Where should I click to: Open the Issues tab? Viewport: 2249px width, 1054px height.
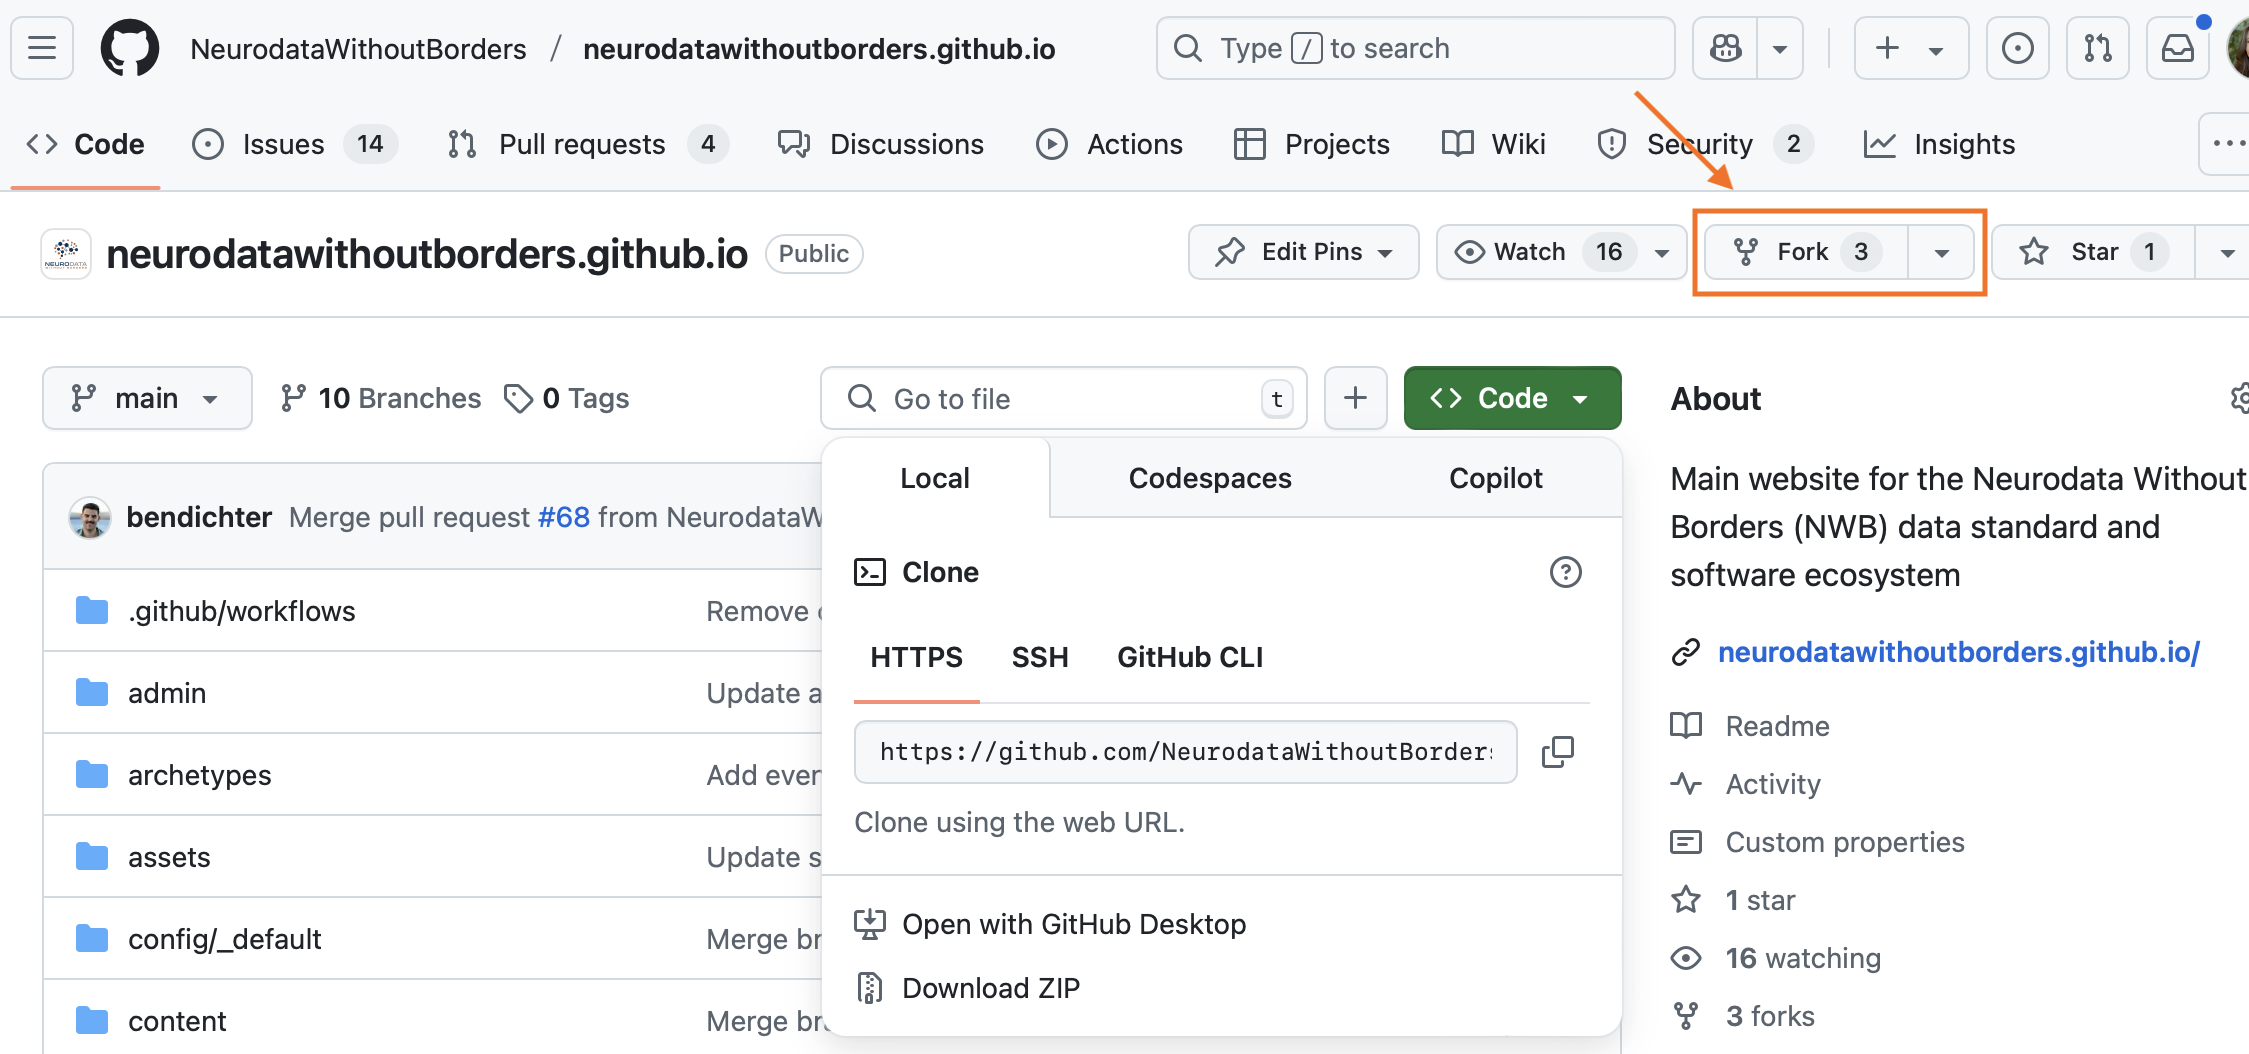pyautogui.click(x=283, y=144)
